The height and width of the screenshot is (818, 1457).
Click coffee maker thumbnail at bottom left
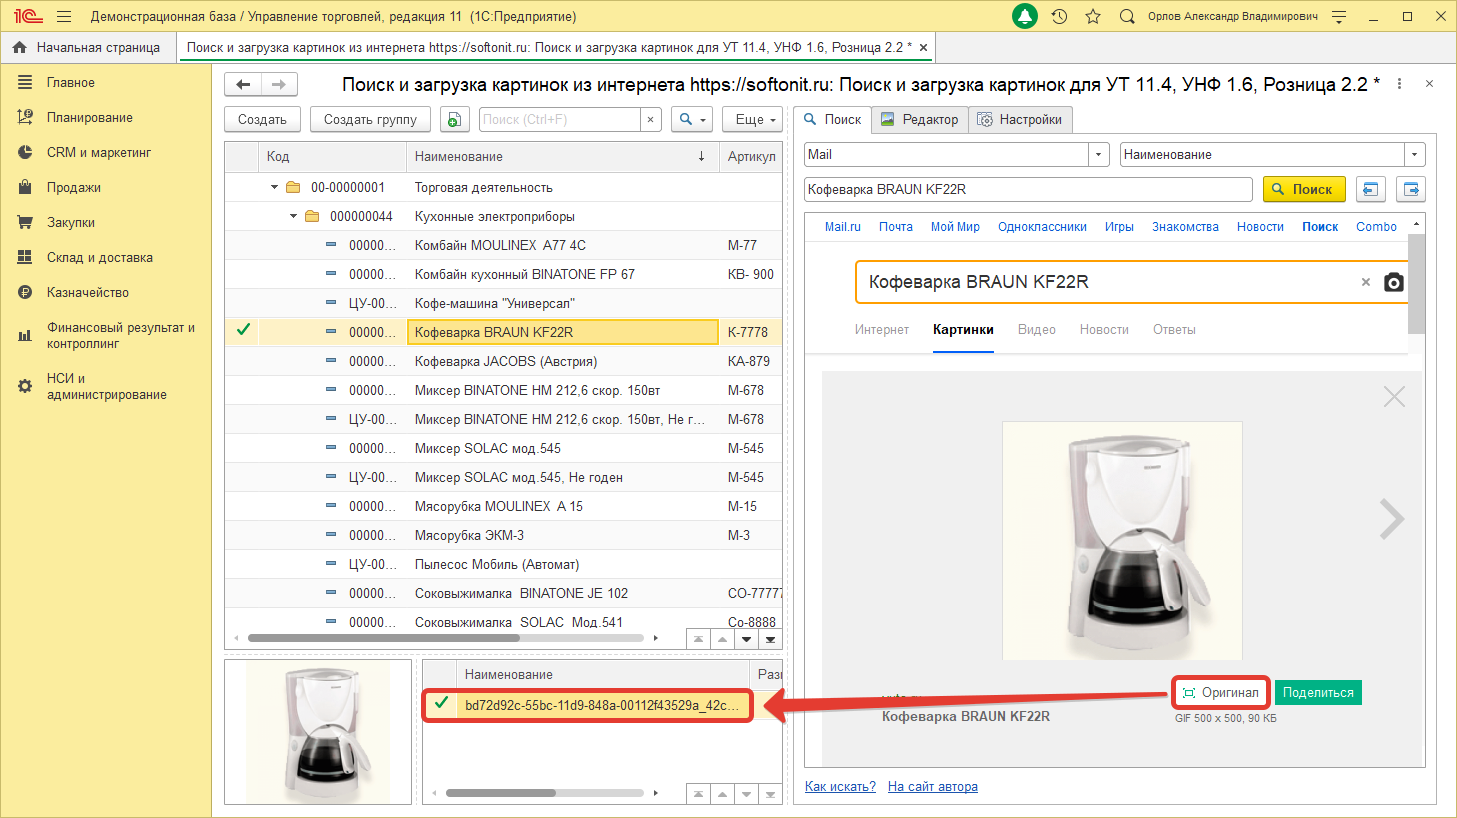click(x=318, y=732)
